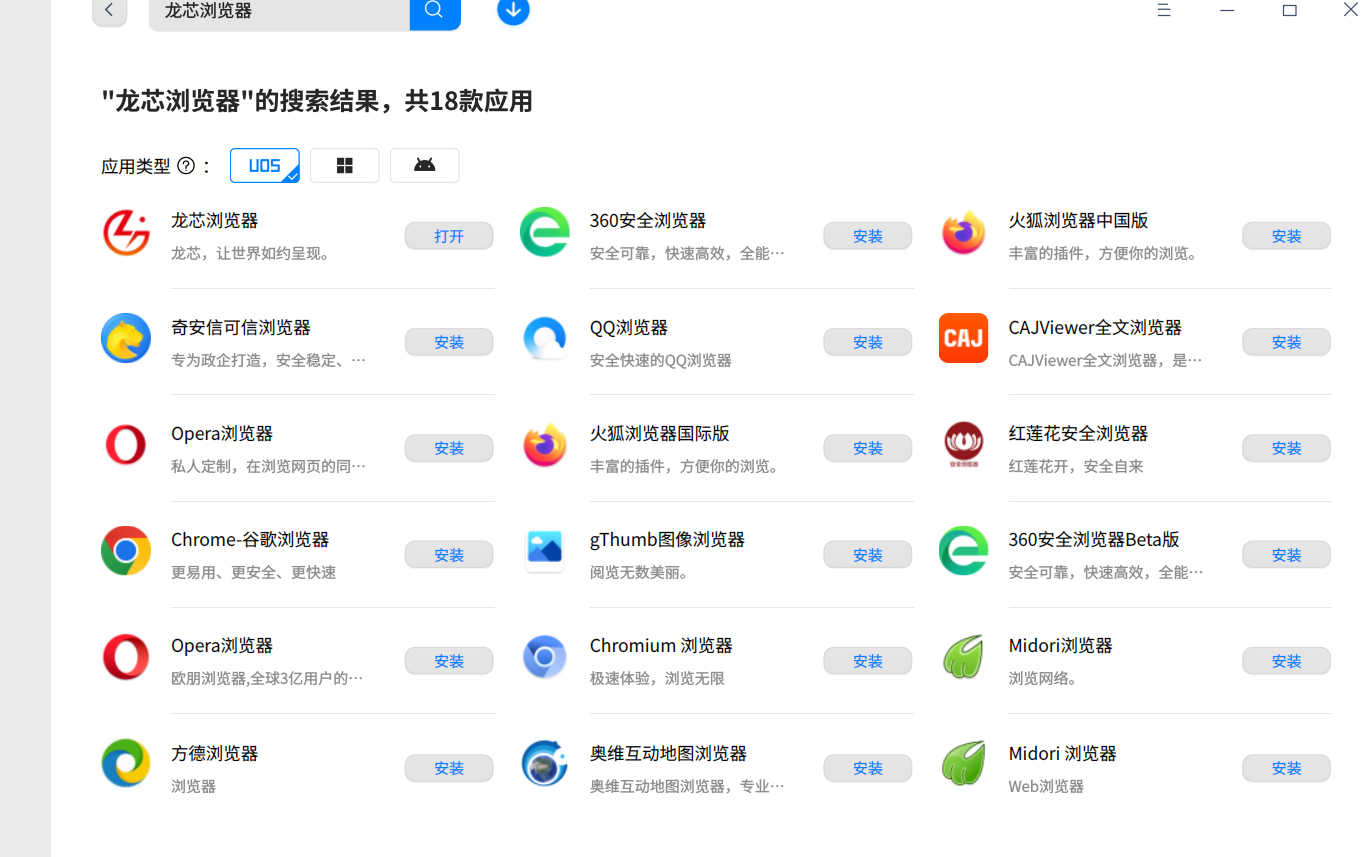The width and height of the screenshot is (1372, 857).
Task: Open the hamburger main menu
Action: tap(1164, 10)
